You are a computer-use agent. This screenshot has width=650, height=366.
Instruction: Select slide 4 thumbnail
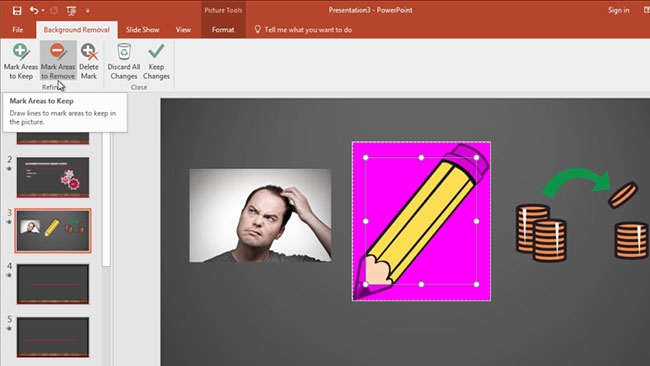[x=53, y=284]
